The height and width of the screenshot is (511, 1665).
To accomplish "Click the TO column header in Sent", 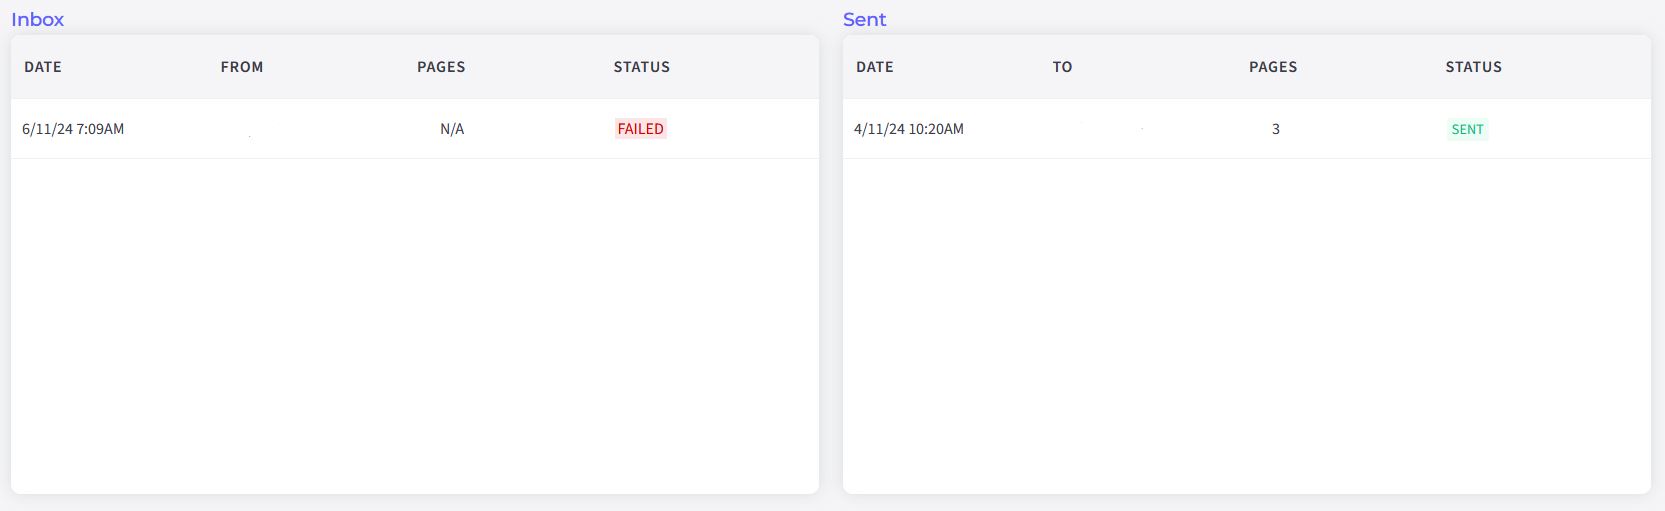I will coord(1062,67).
